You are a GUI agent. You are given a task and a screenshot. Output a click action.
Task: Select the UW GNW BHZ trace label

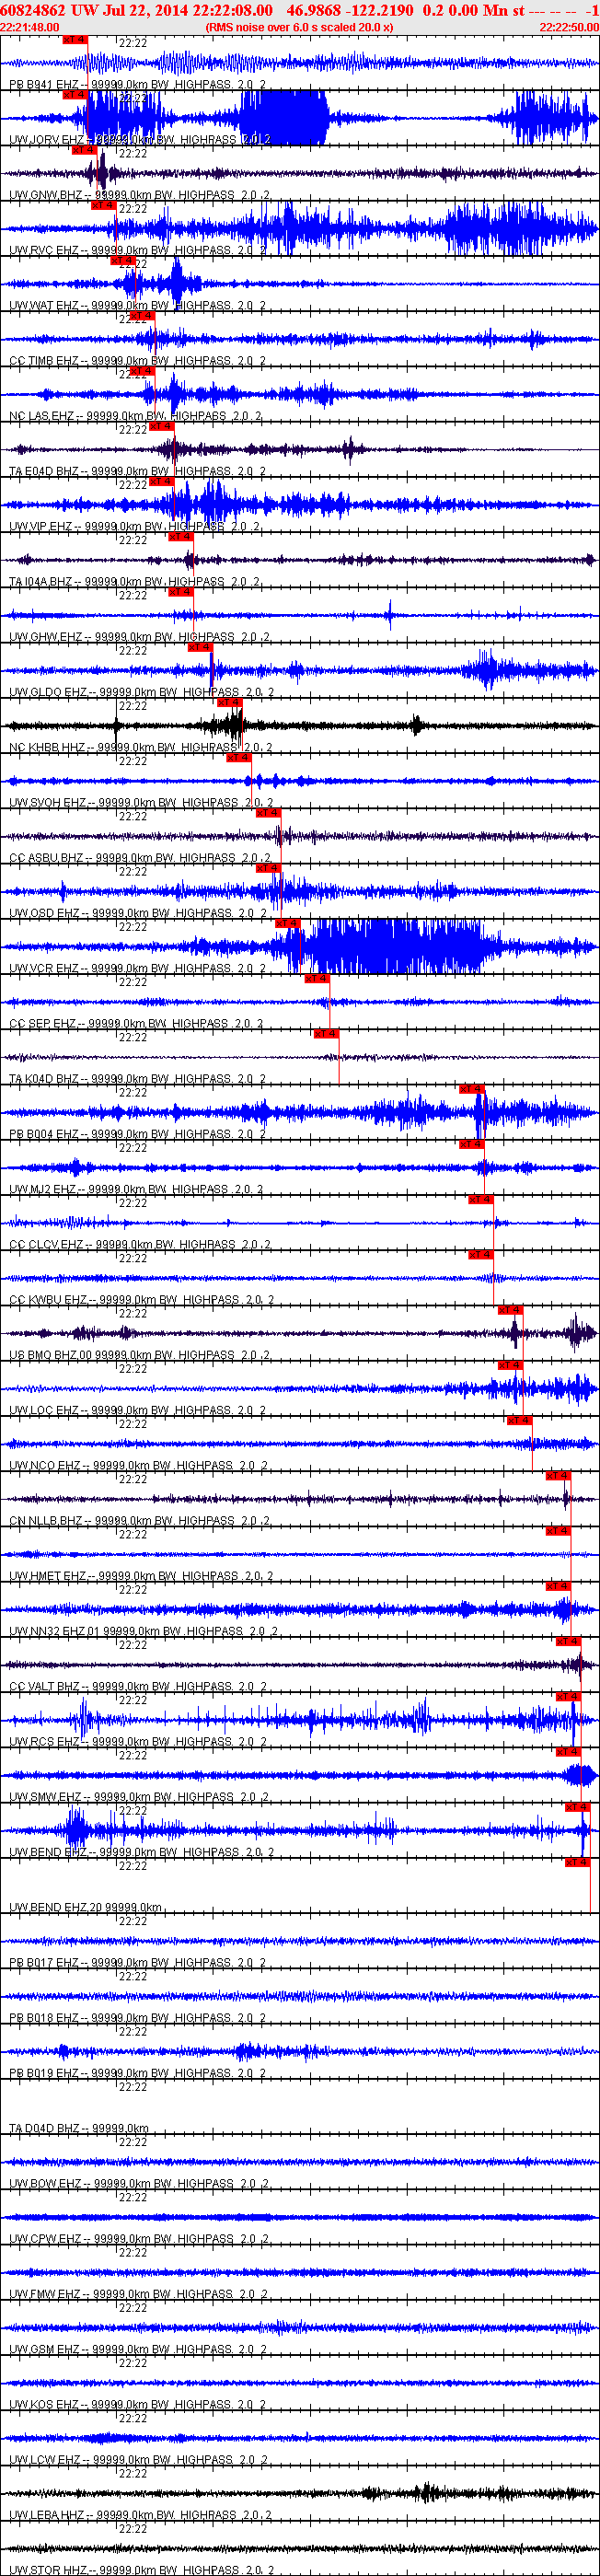coord(138,195)
